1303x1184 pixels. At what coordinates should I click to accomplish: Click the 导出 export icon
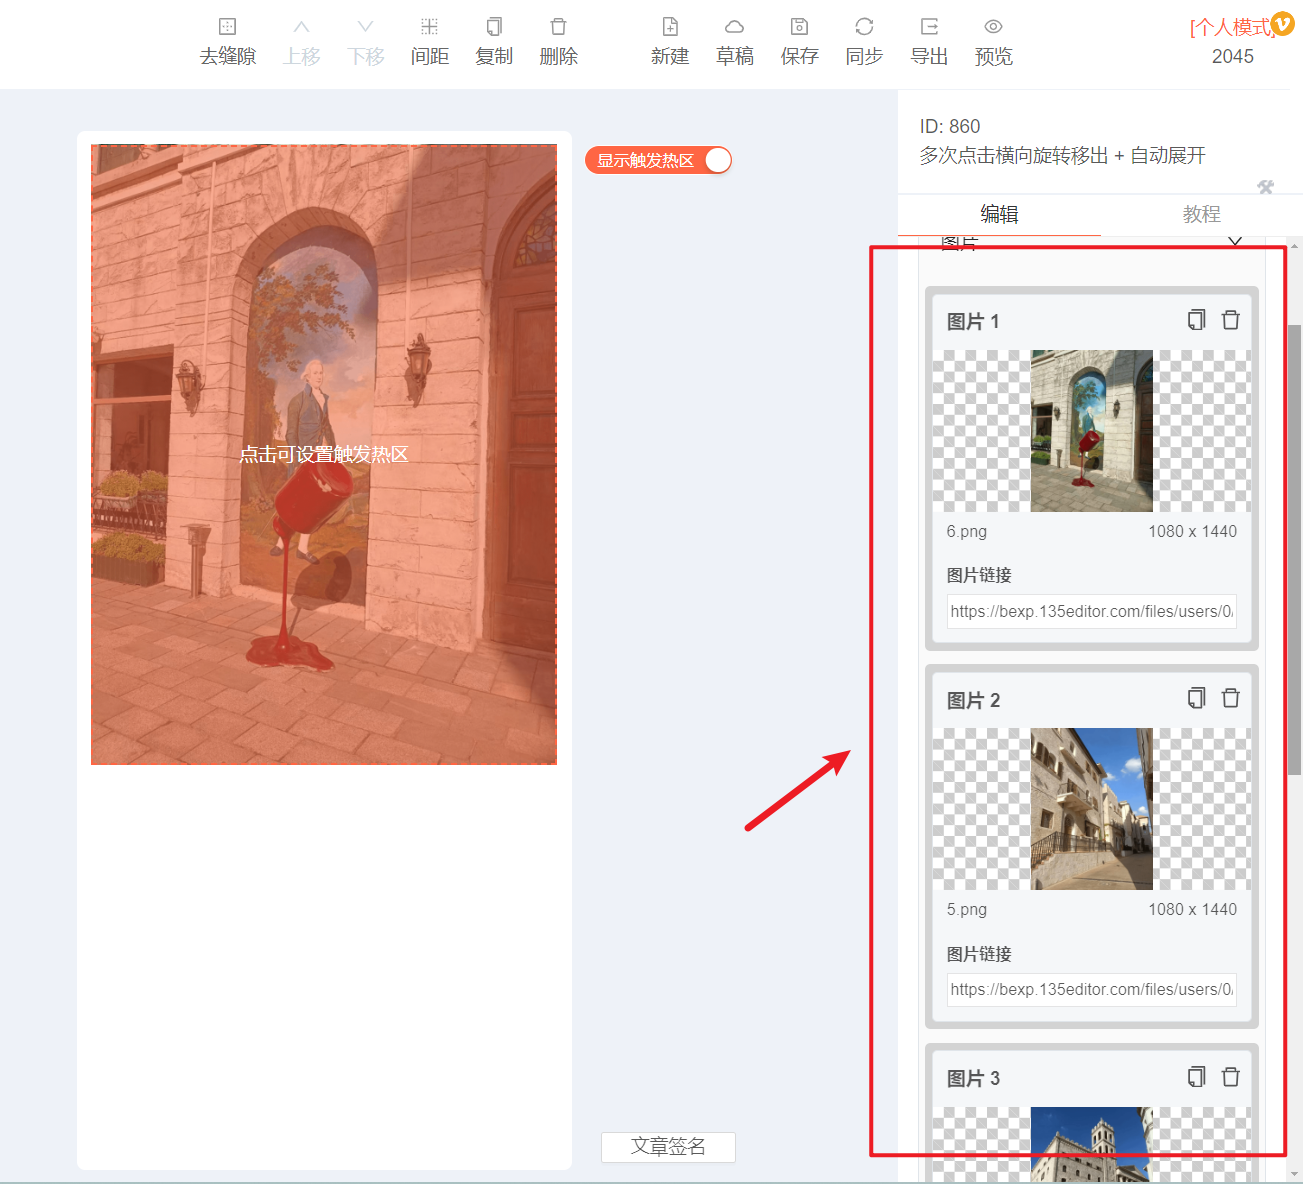pos(929,27)
